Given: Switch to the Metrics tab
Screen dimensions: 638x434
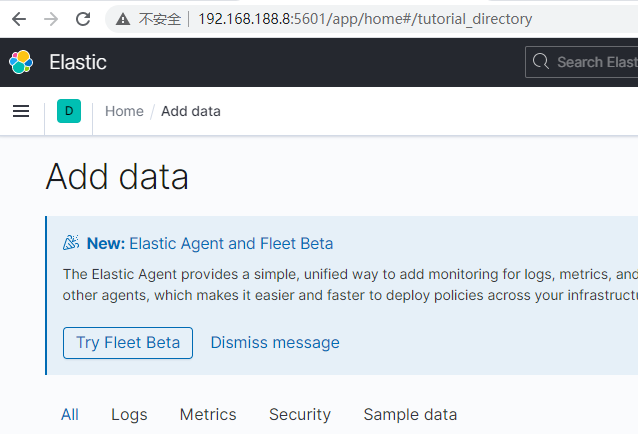Looking at the screenshot, I should (208, 414).
